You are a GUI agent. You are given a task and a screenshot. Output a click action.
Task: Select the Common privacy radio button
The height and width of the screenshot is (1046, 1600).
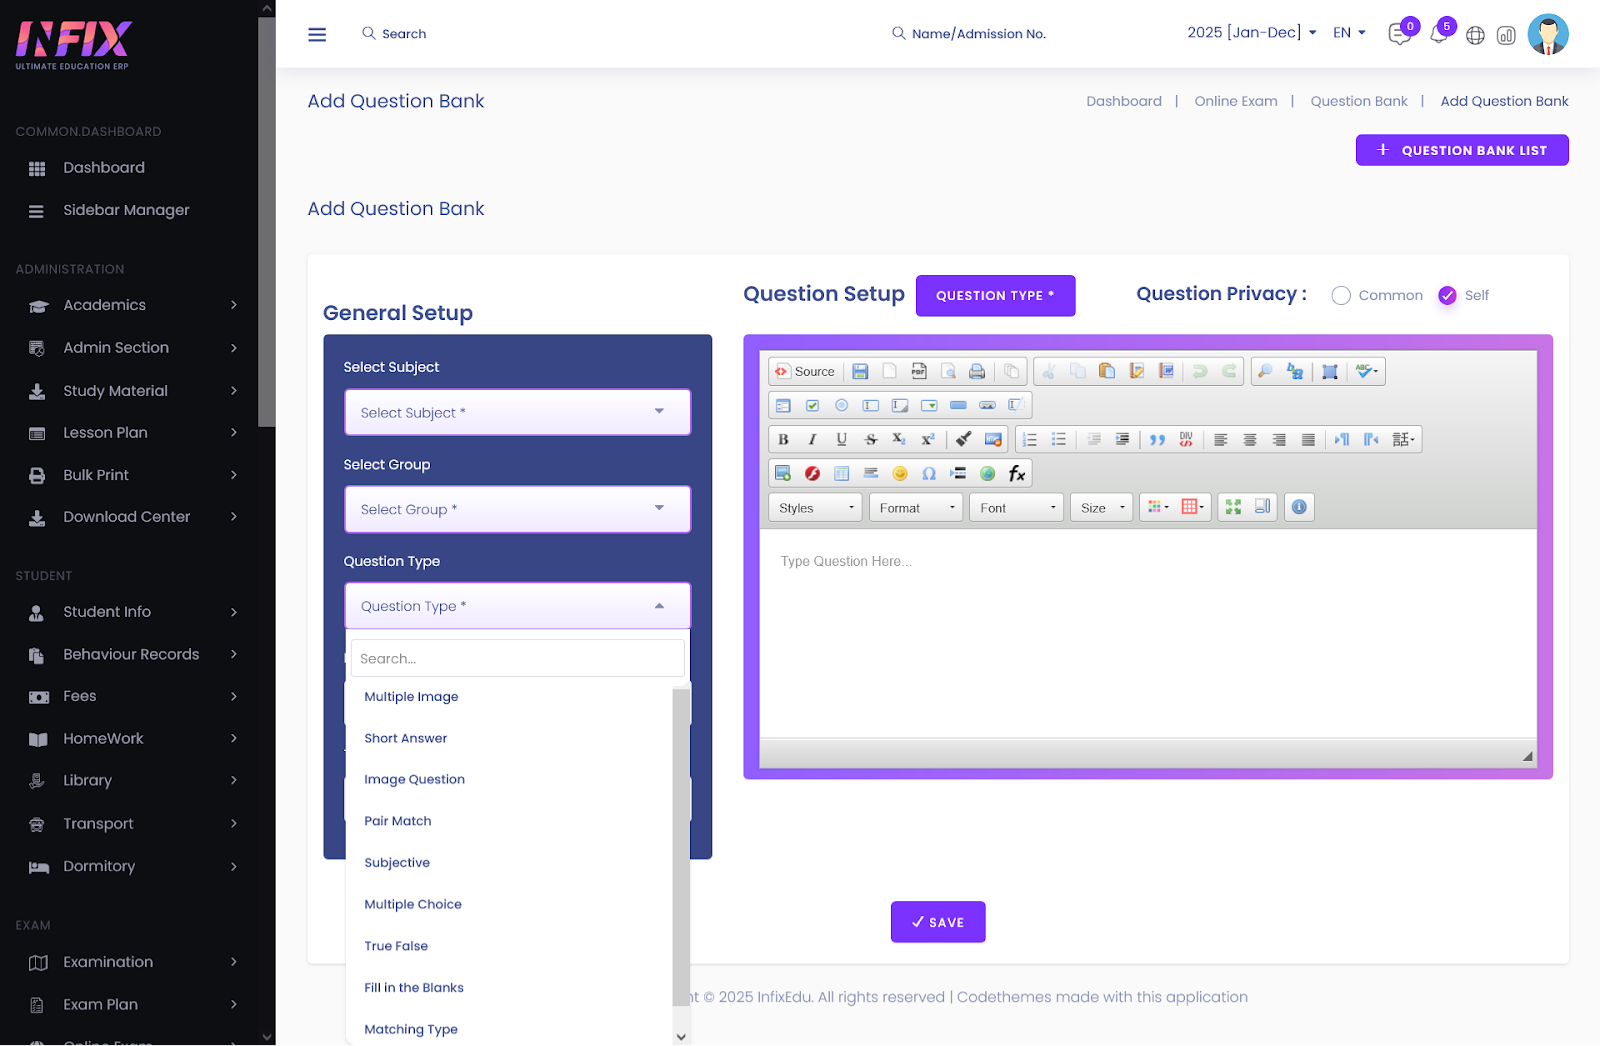pos(1341,296)
